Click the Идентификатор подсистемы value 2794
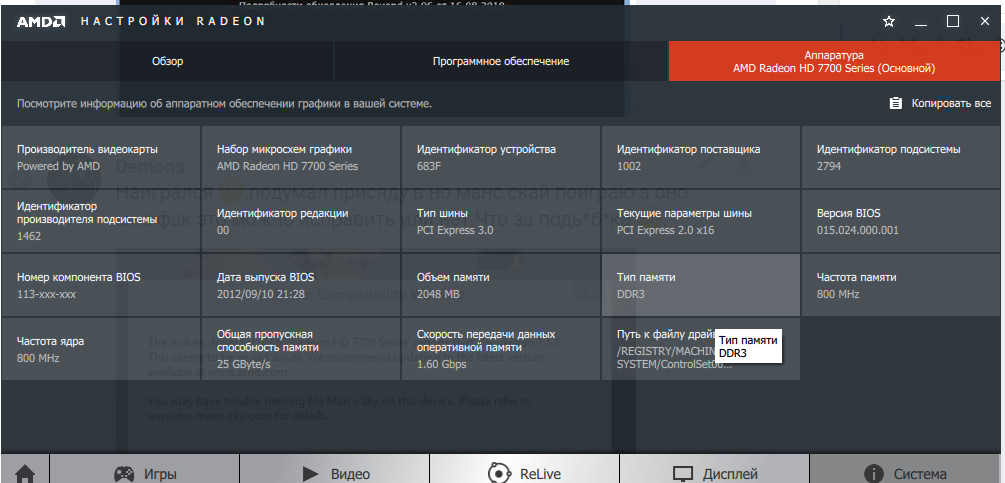The width and height of the screenshot is (1005, 483). [829, 166]
